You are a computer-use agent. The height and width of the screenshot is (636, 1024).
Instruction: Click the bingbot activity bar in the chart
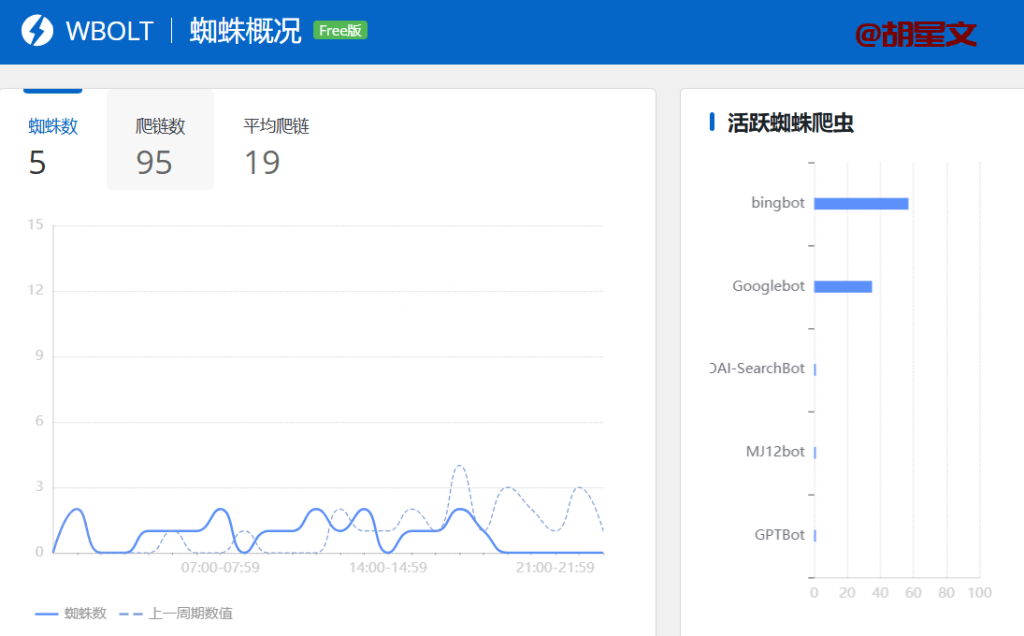point(860,203)
